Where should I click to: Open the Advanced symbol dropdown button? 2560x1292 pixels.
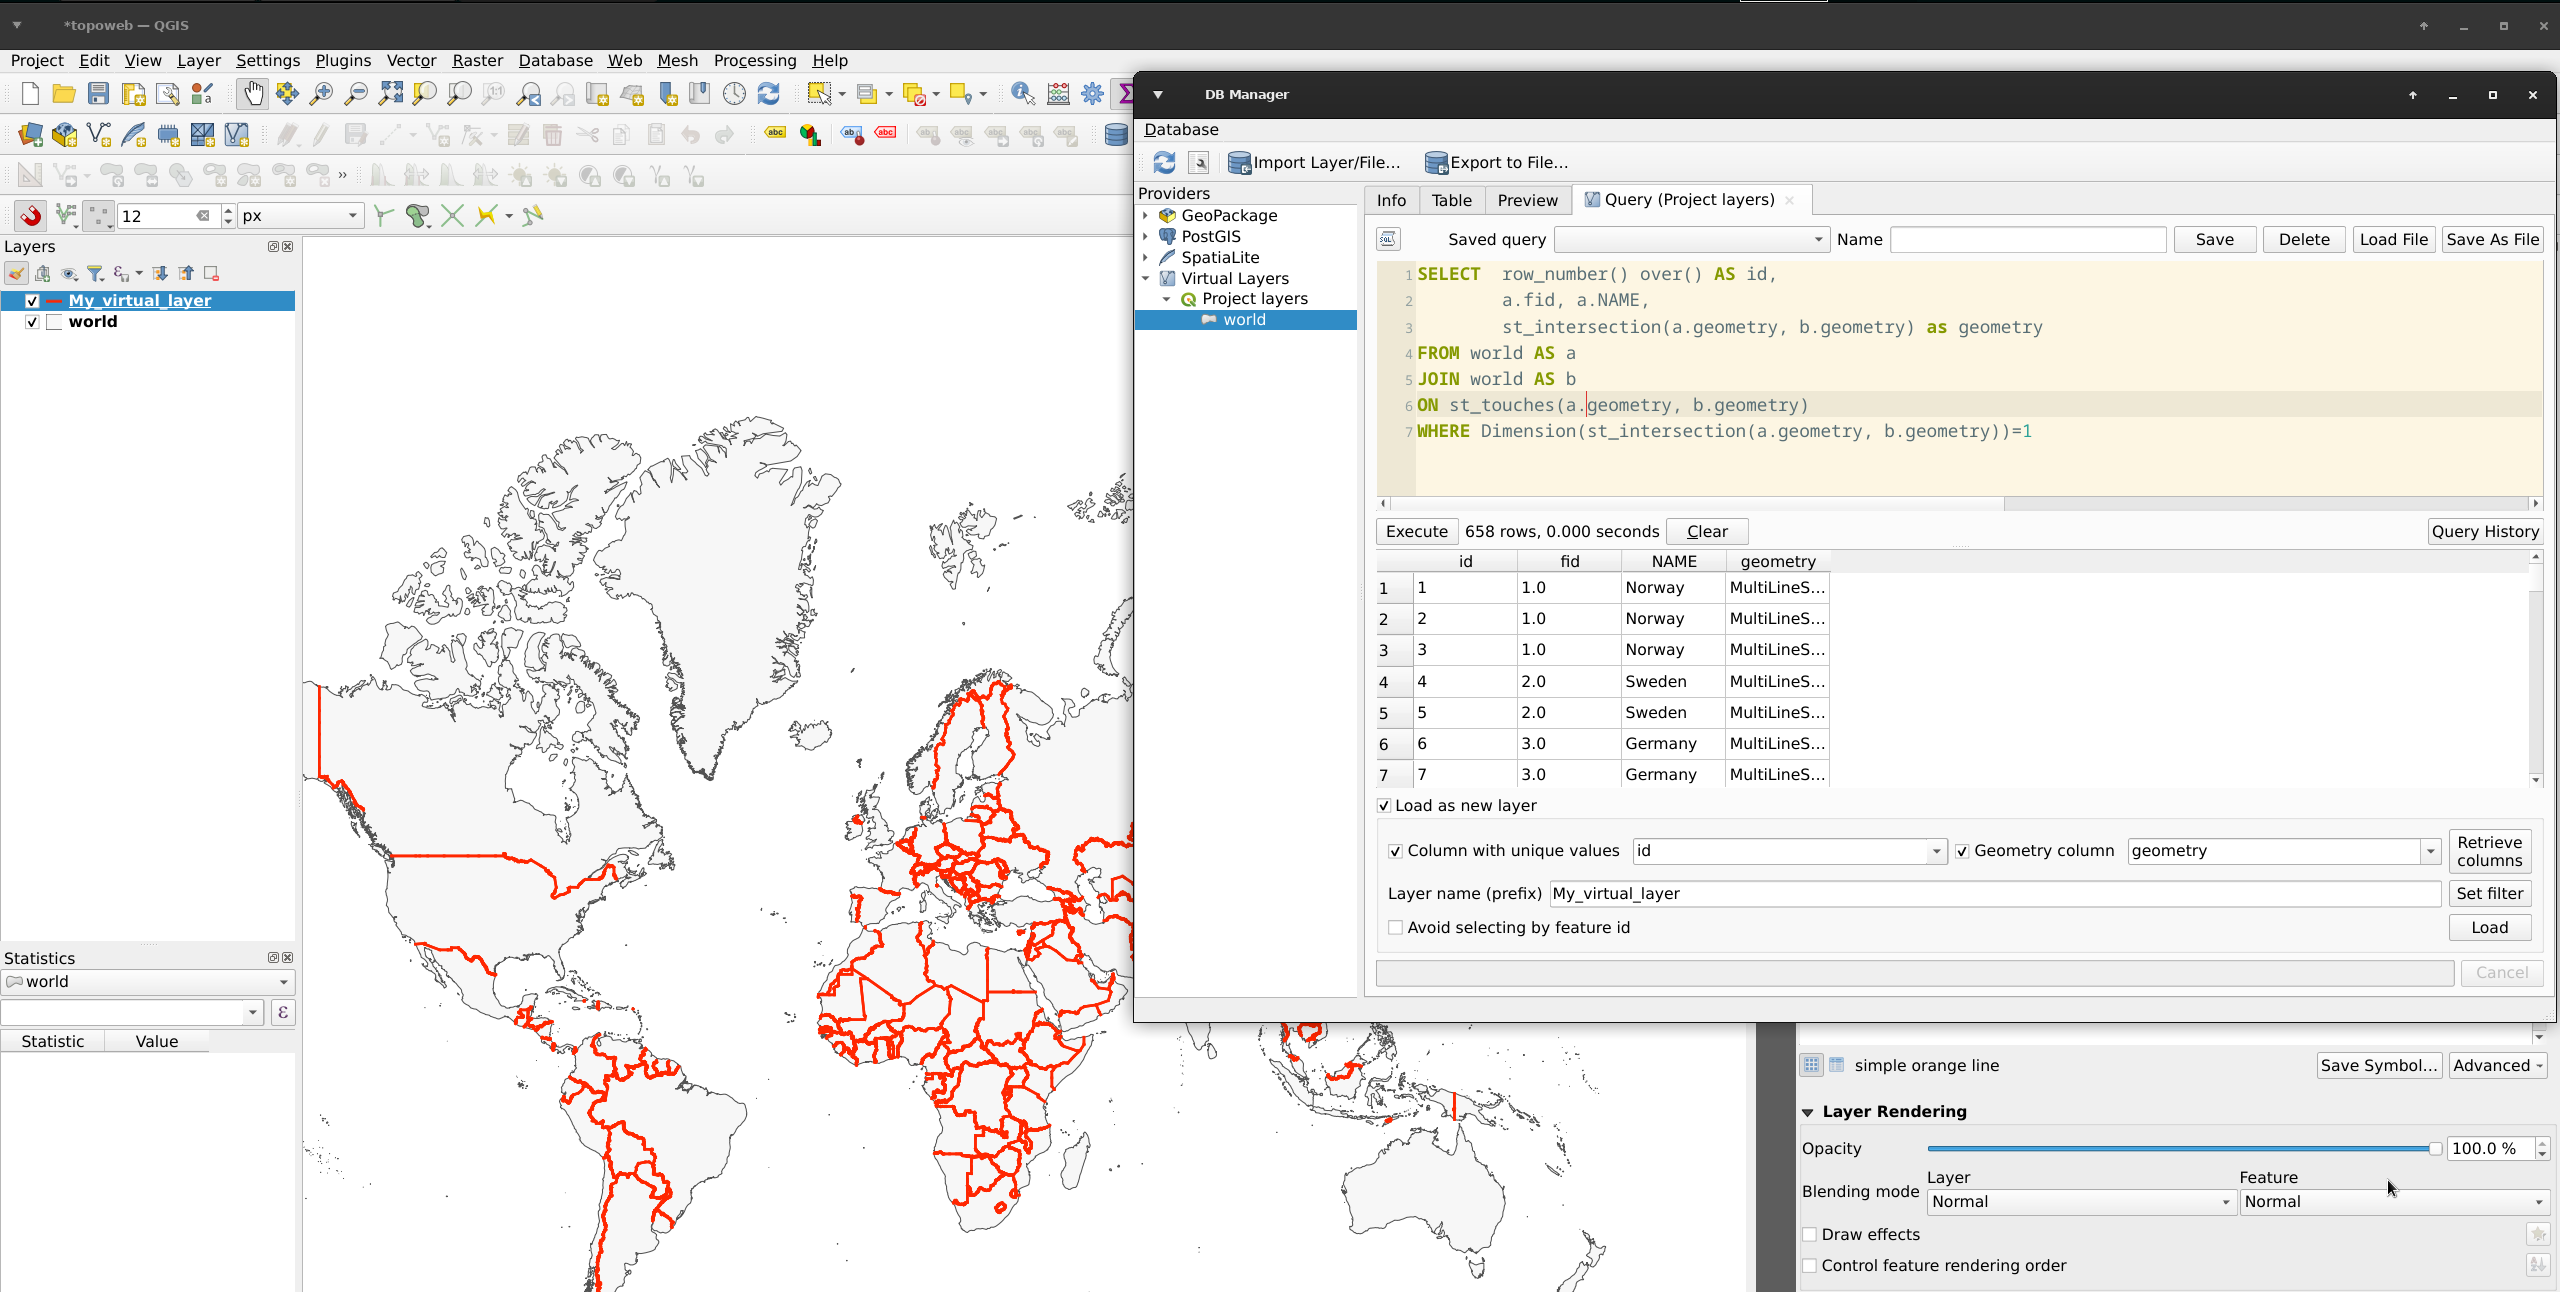(x=2497, y=1066)
